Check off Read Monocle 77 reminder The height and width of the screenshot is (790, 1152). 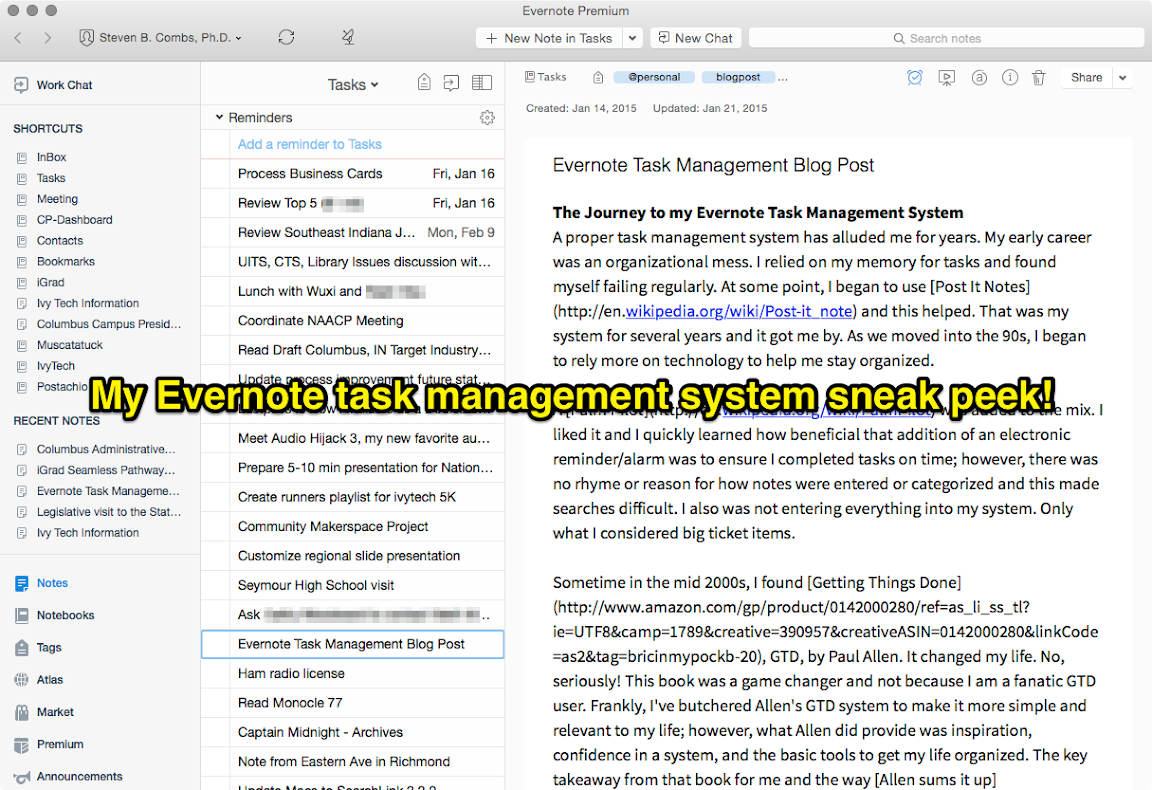[x=215, y=703]
